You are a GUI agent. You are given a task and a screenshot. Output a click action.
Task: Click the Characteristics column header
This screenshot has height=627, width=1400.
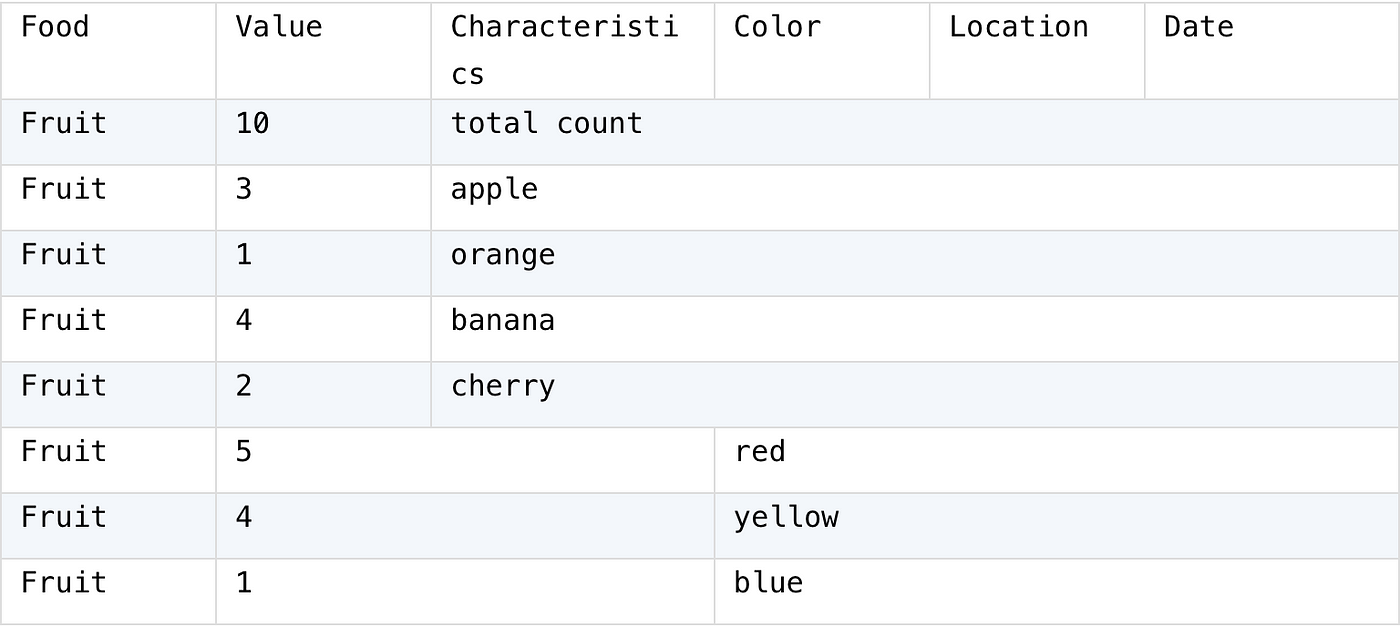[573, 51]
